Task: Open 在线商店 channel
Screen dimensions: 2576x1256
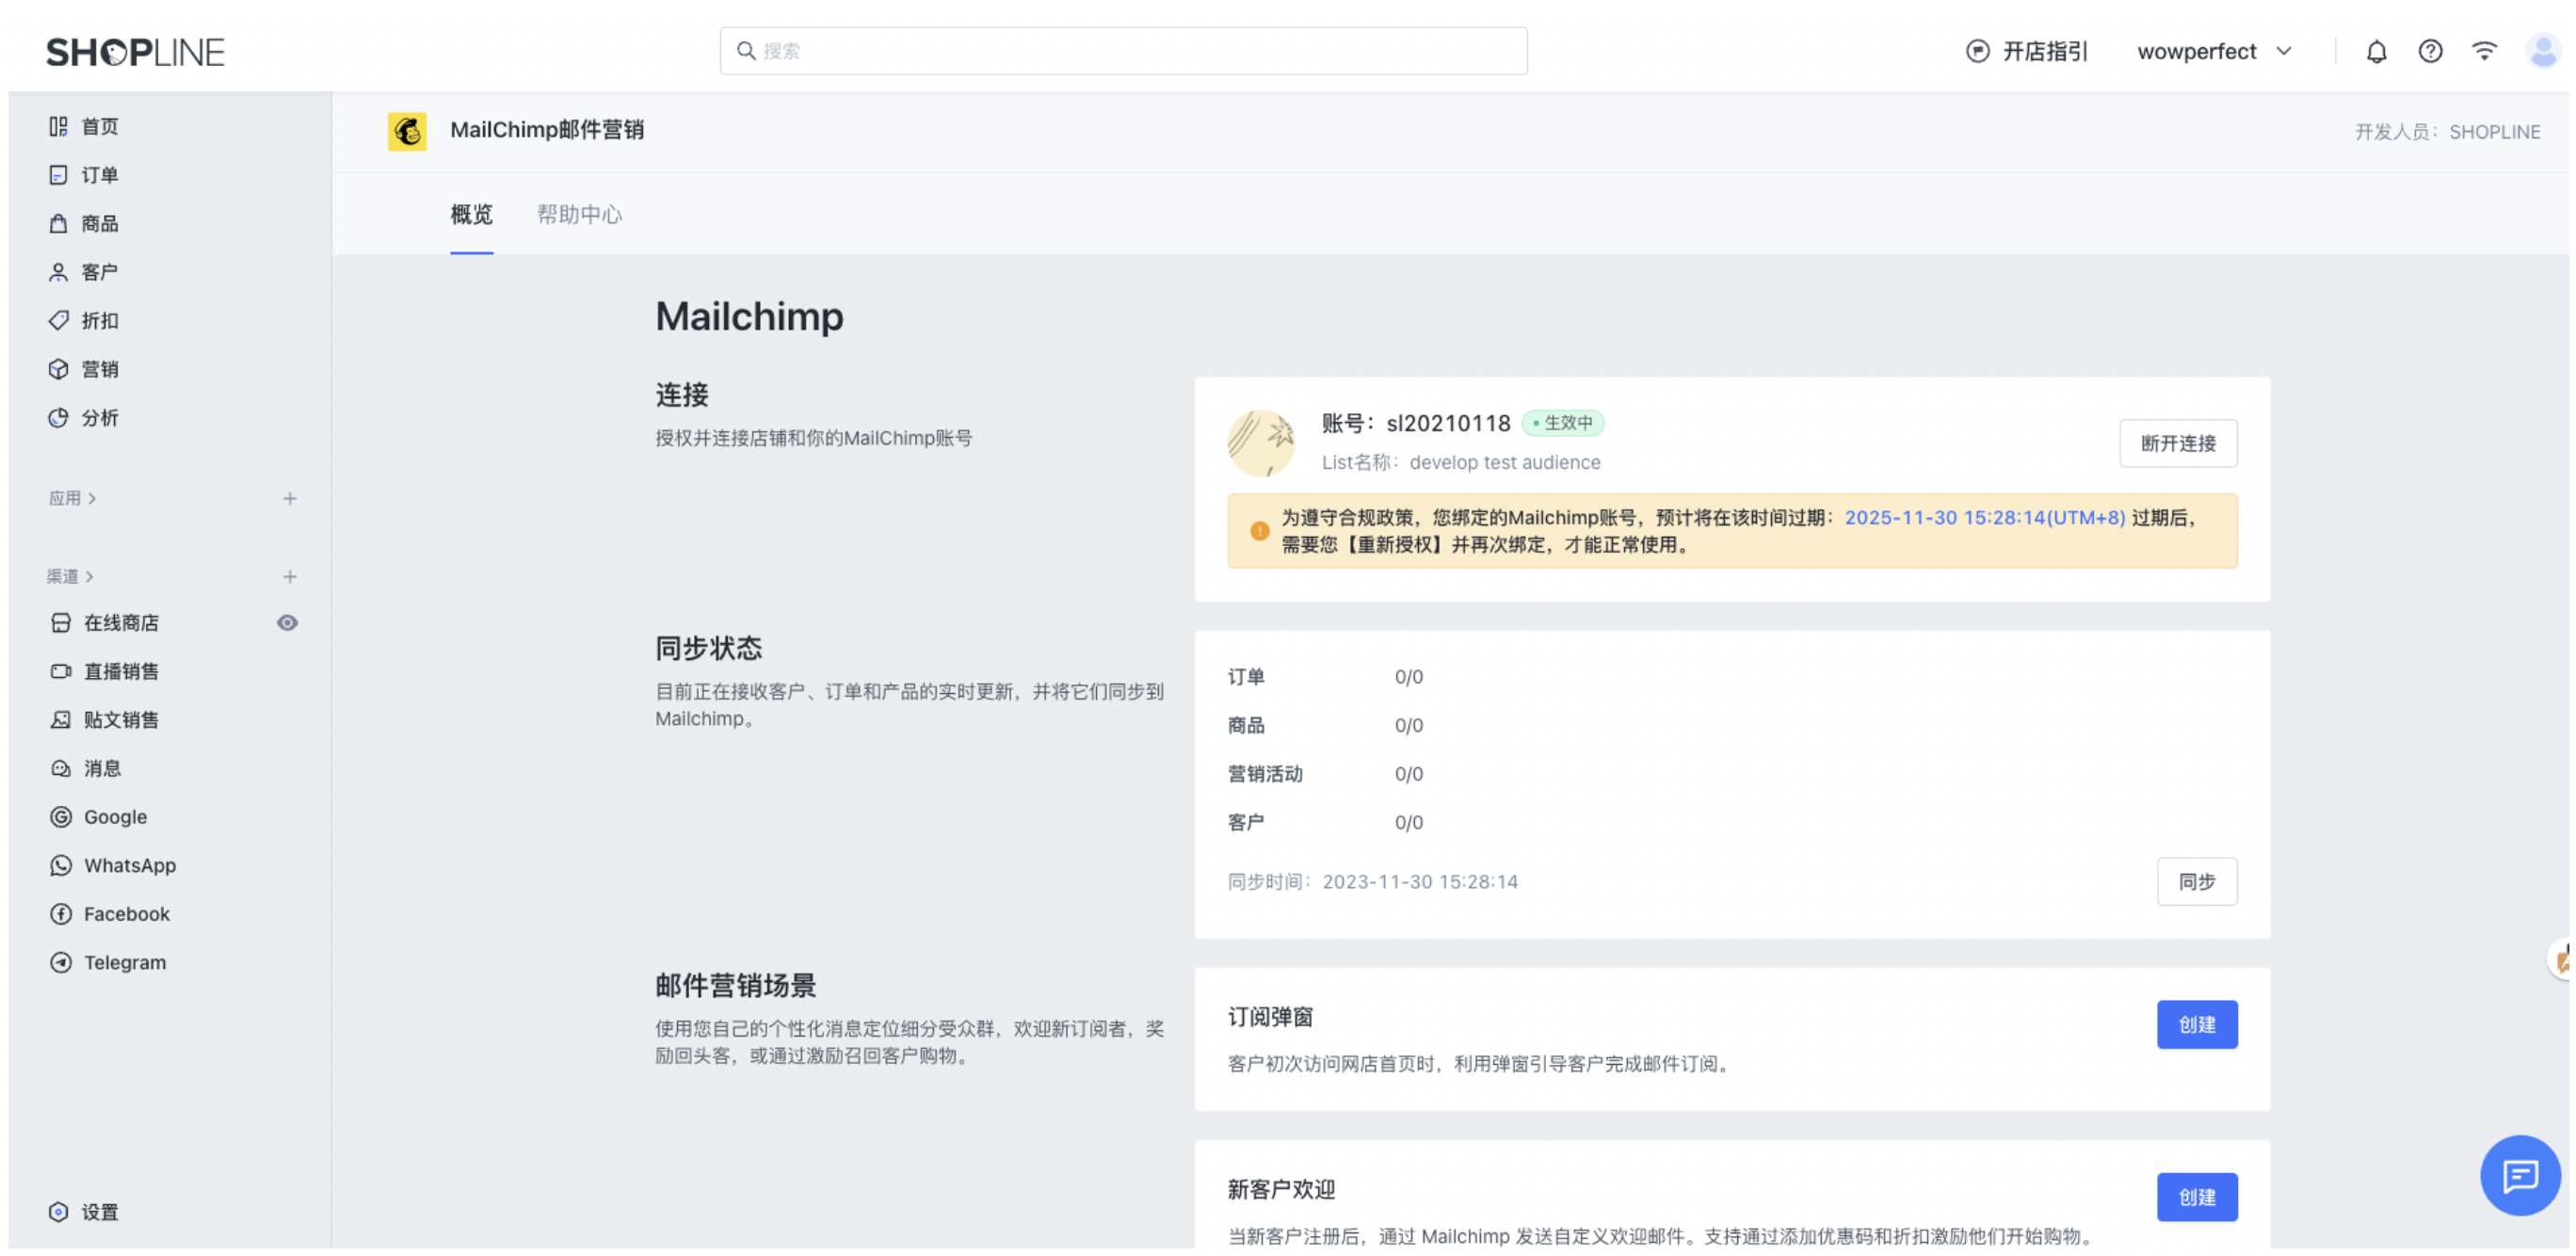Action: 105,623
